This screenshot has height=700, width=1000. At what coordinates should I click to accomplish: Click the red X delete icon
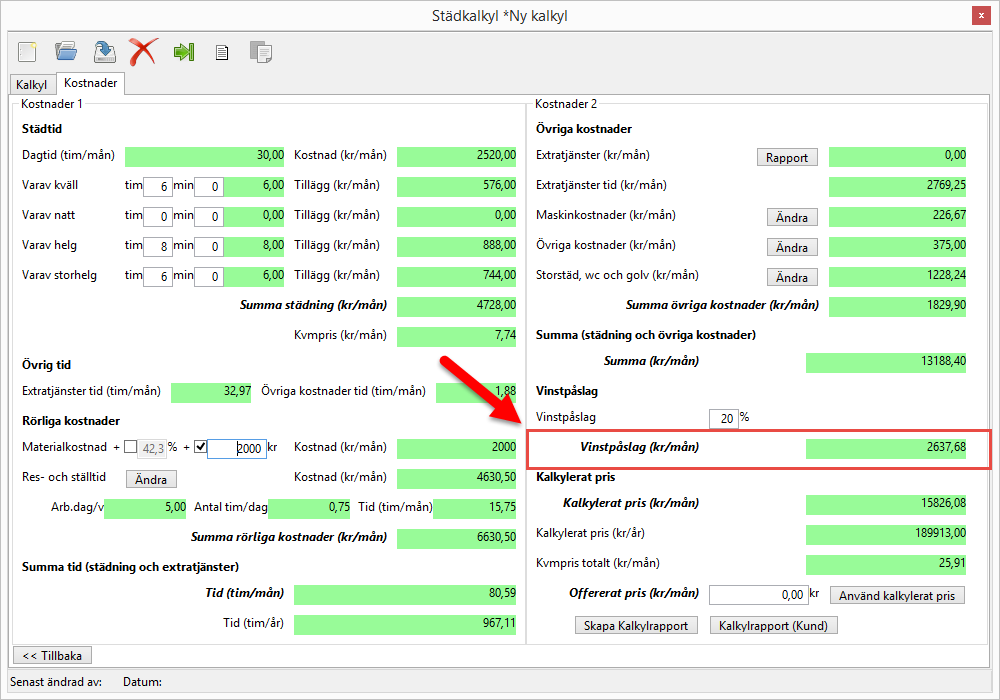click(143, 51)
